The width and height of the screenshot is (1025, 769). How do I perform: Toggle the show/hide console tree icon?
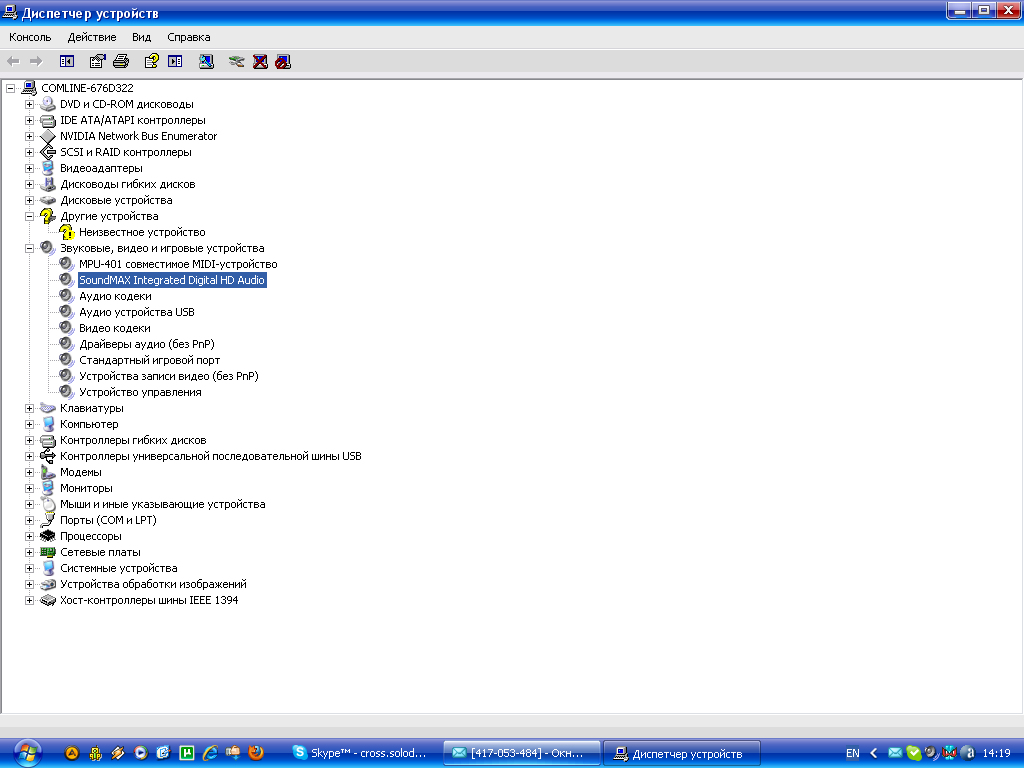(67, 61)
